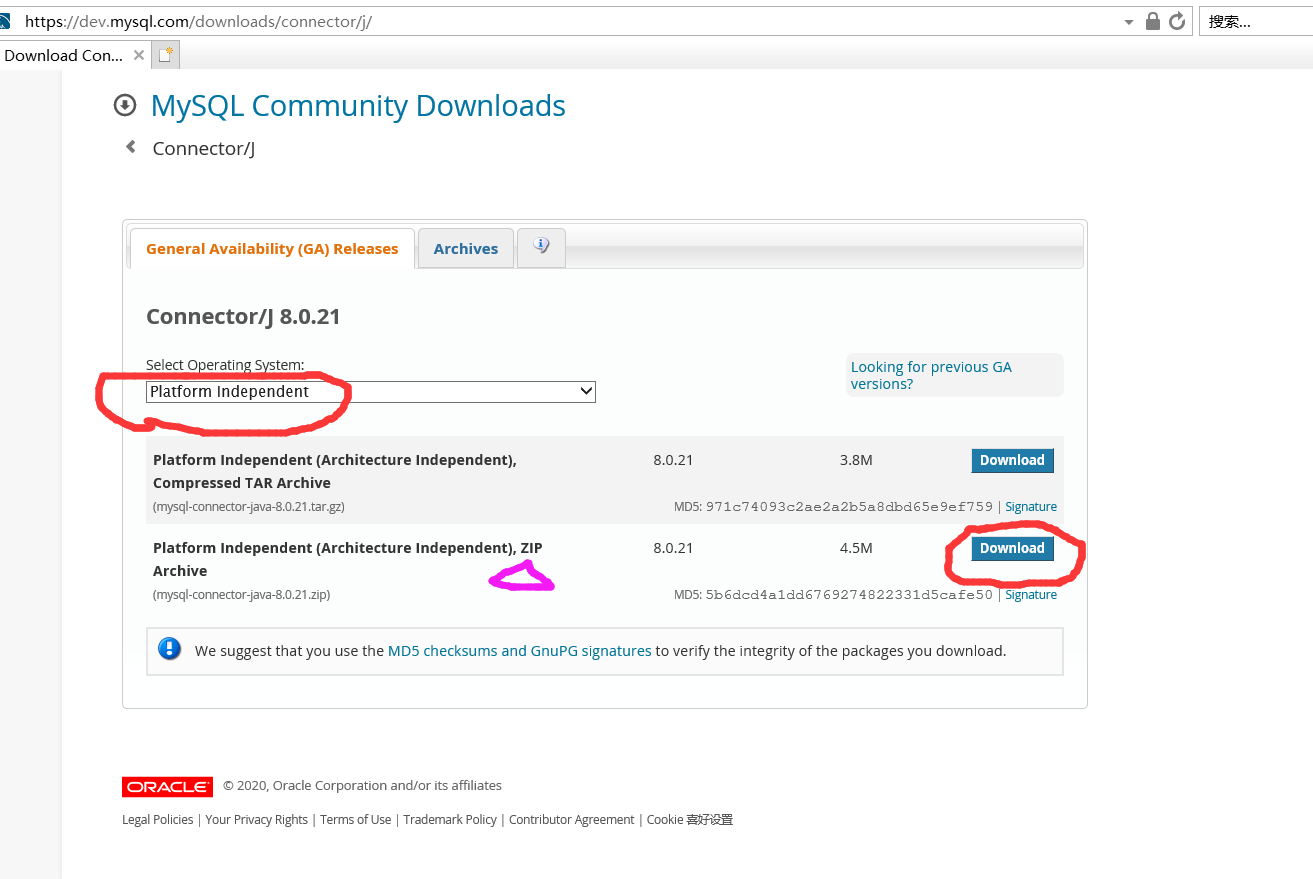Open MD5 checksums and GnuPG signatures link
Screen dimensions: 1313x879
point(520,650)
